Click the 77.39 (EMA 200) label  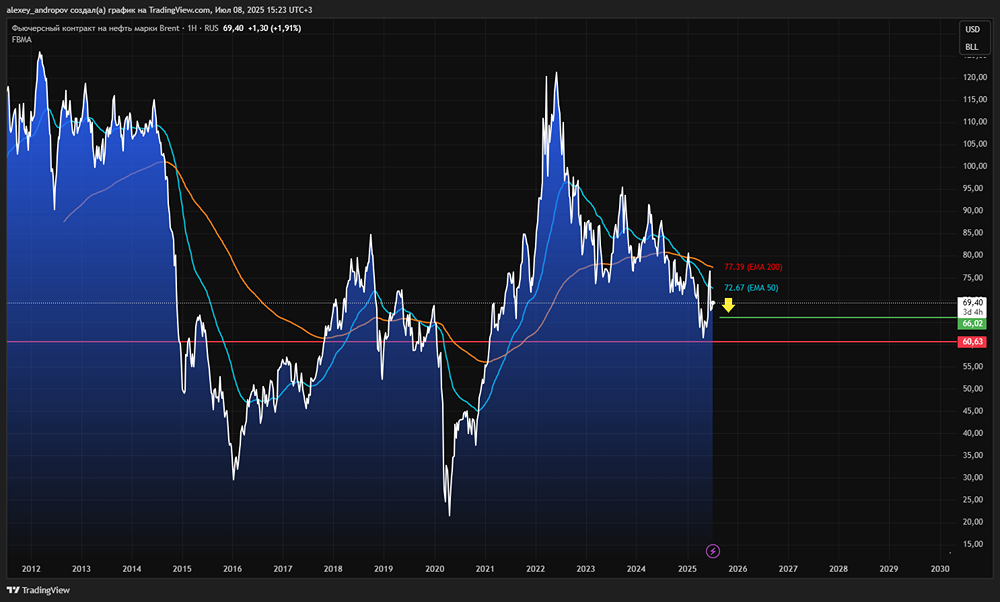753,267
